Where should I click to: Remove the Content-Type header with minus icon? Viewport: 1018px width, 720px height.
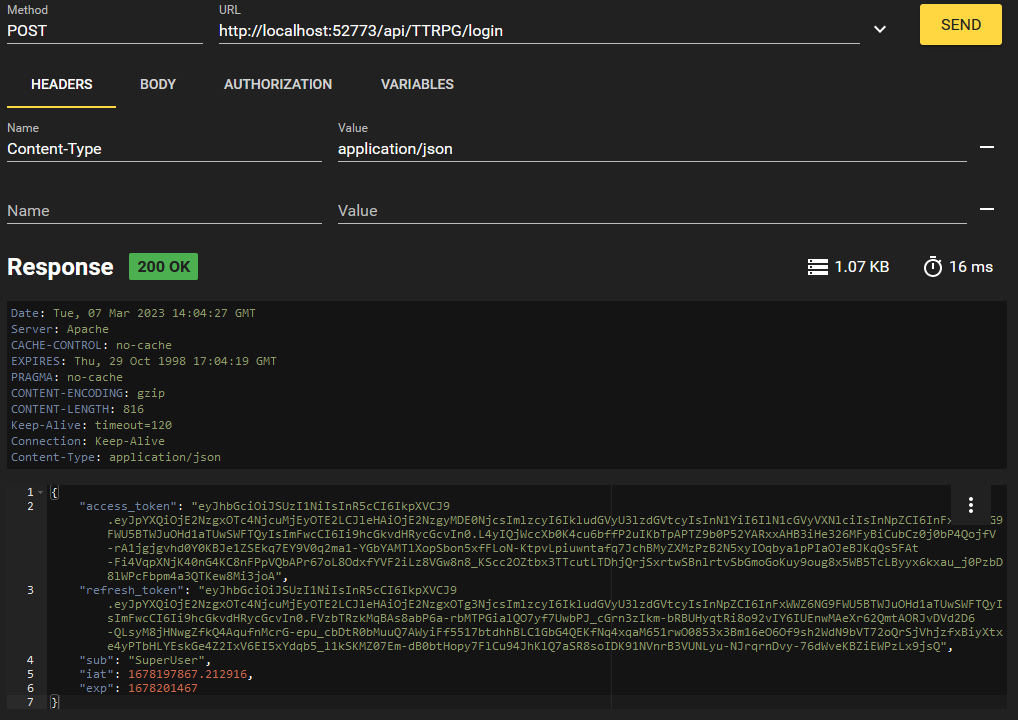click(986, 147)
